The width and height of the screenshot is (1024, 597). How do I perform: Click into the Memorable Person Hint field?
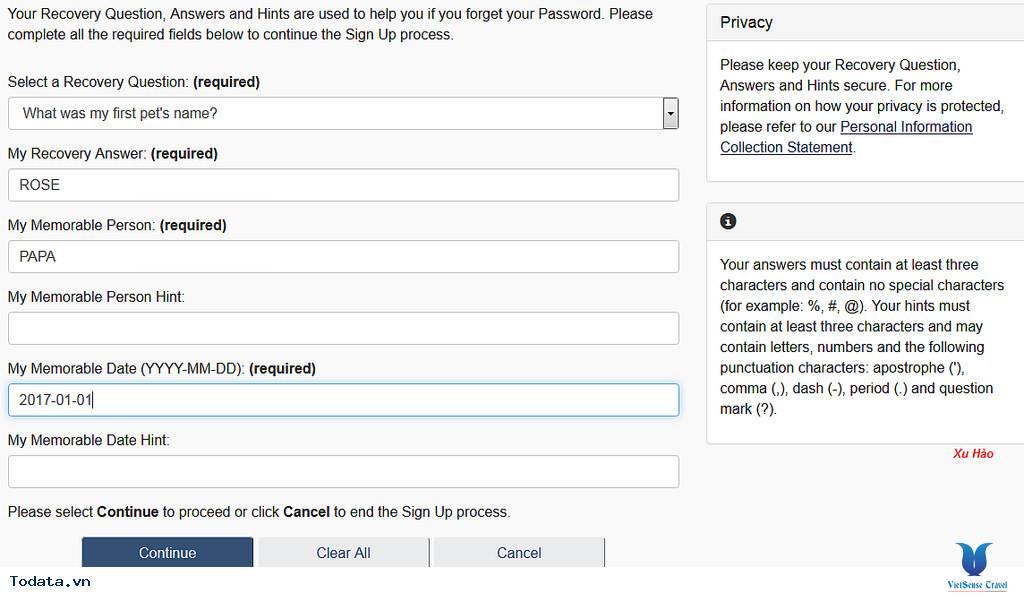[343, 328]
